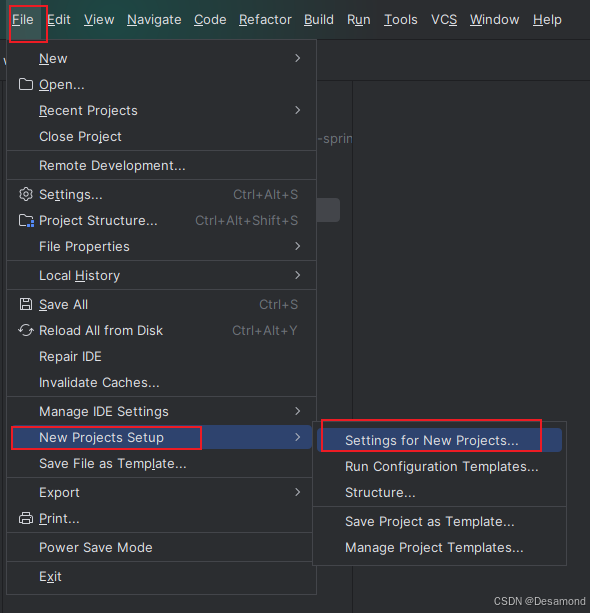Click the Reload All from Disk arrows icon
The height and width of the screenshot is (613, 590).
click(x=26, y=330)
